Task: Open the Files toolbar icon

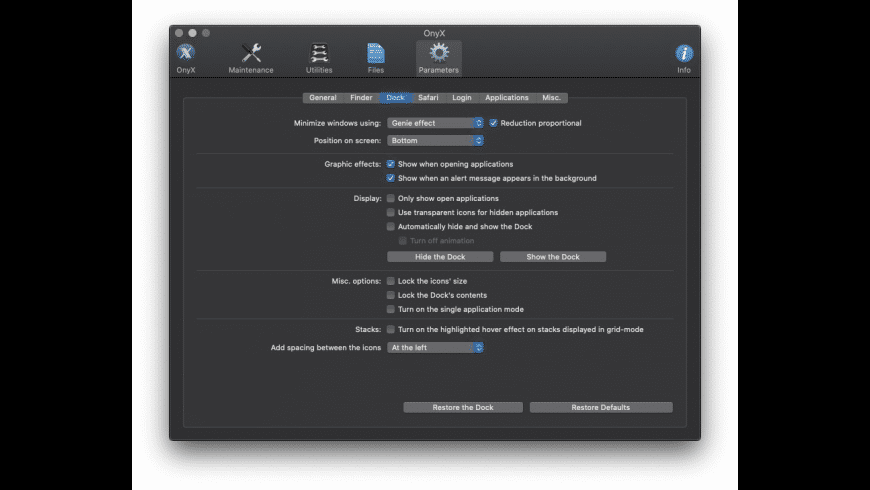Action: 376,58
